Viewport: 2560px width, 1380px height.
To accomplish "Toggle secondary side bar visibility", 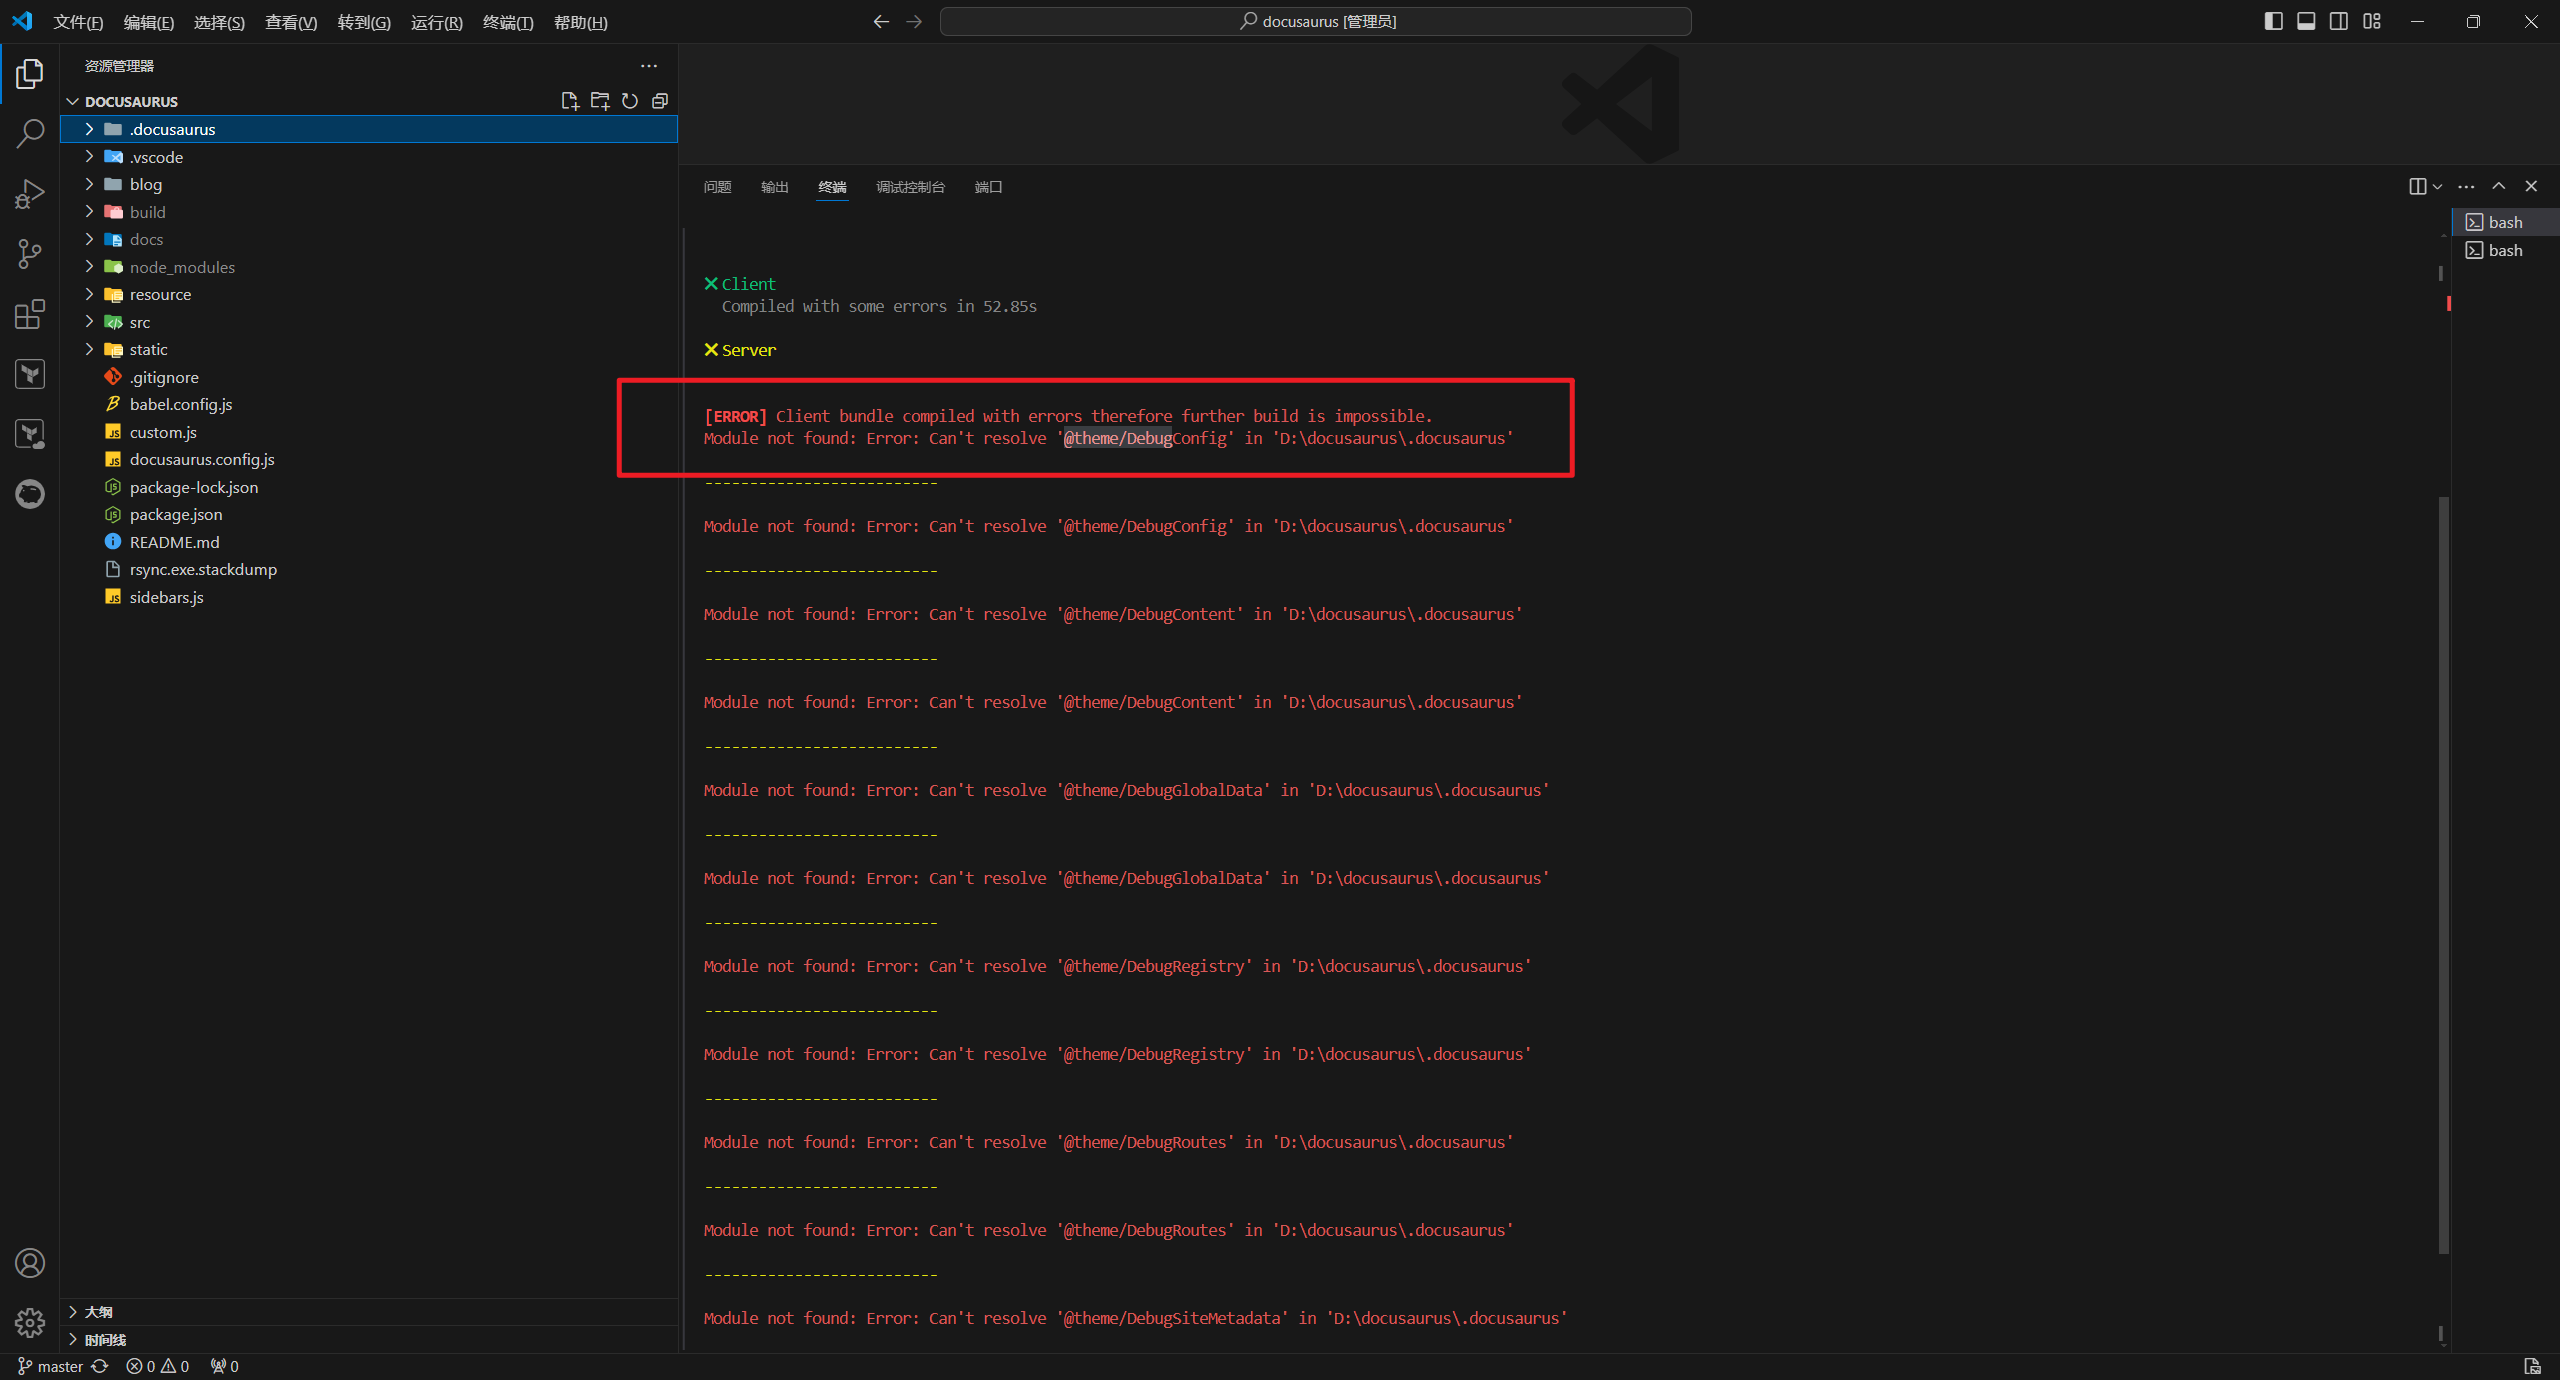I will [2339, 21].
